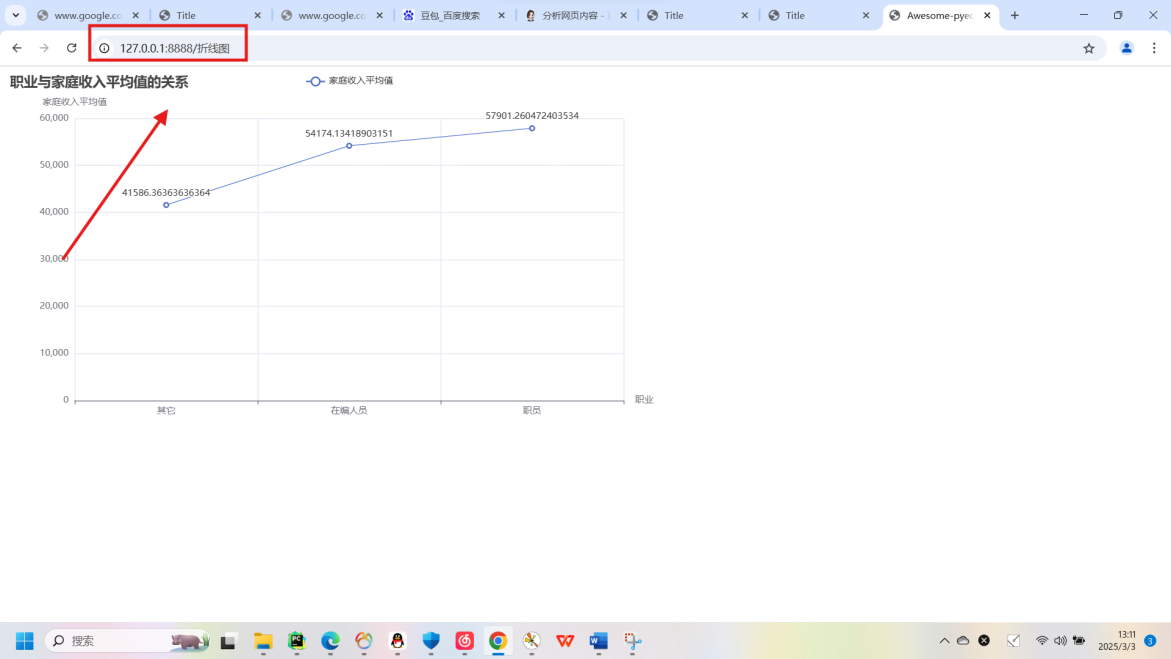Select the Awesome-pyecharts tab
1171x659 pixels.
point(941,15)
